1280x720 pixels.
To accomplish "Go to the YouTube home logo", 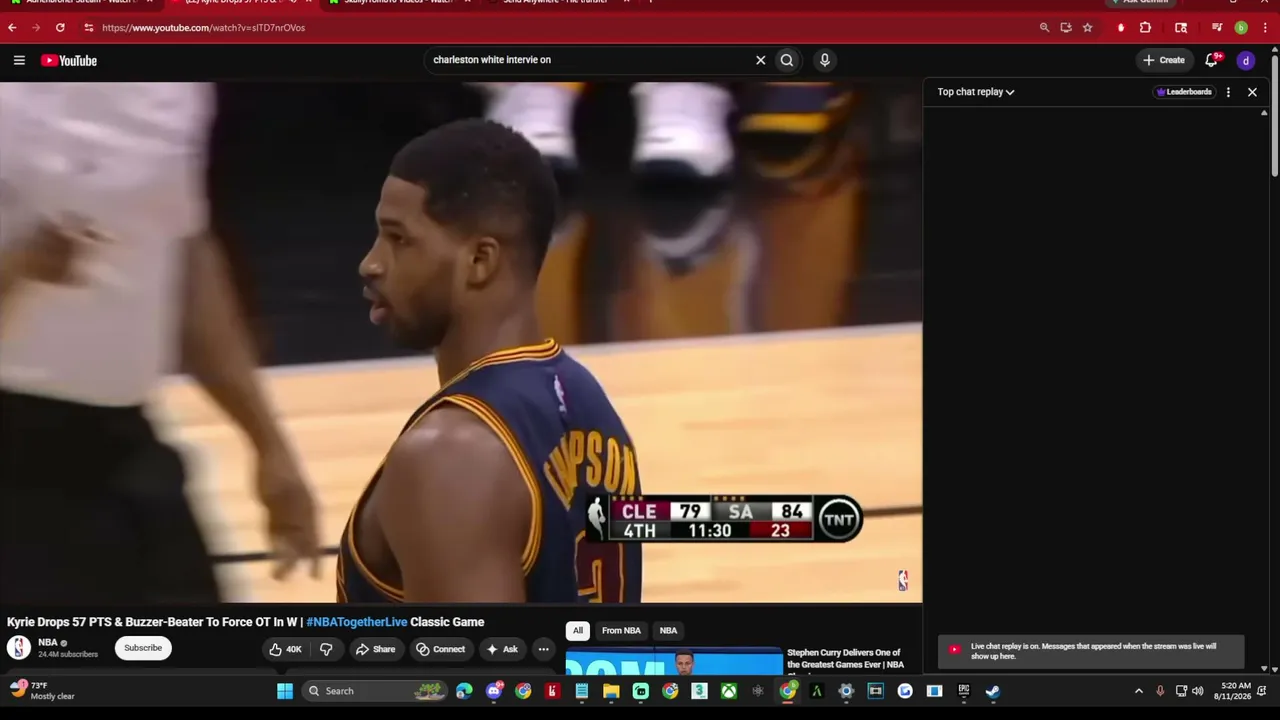I will tap(69, 61).
